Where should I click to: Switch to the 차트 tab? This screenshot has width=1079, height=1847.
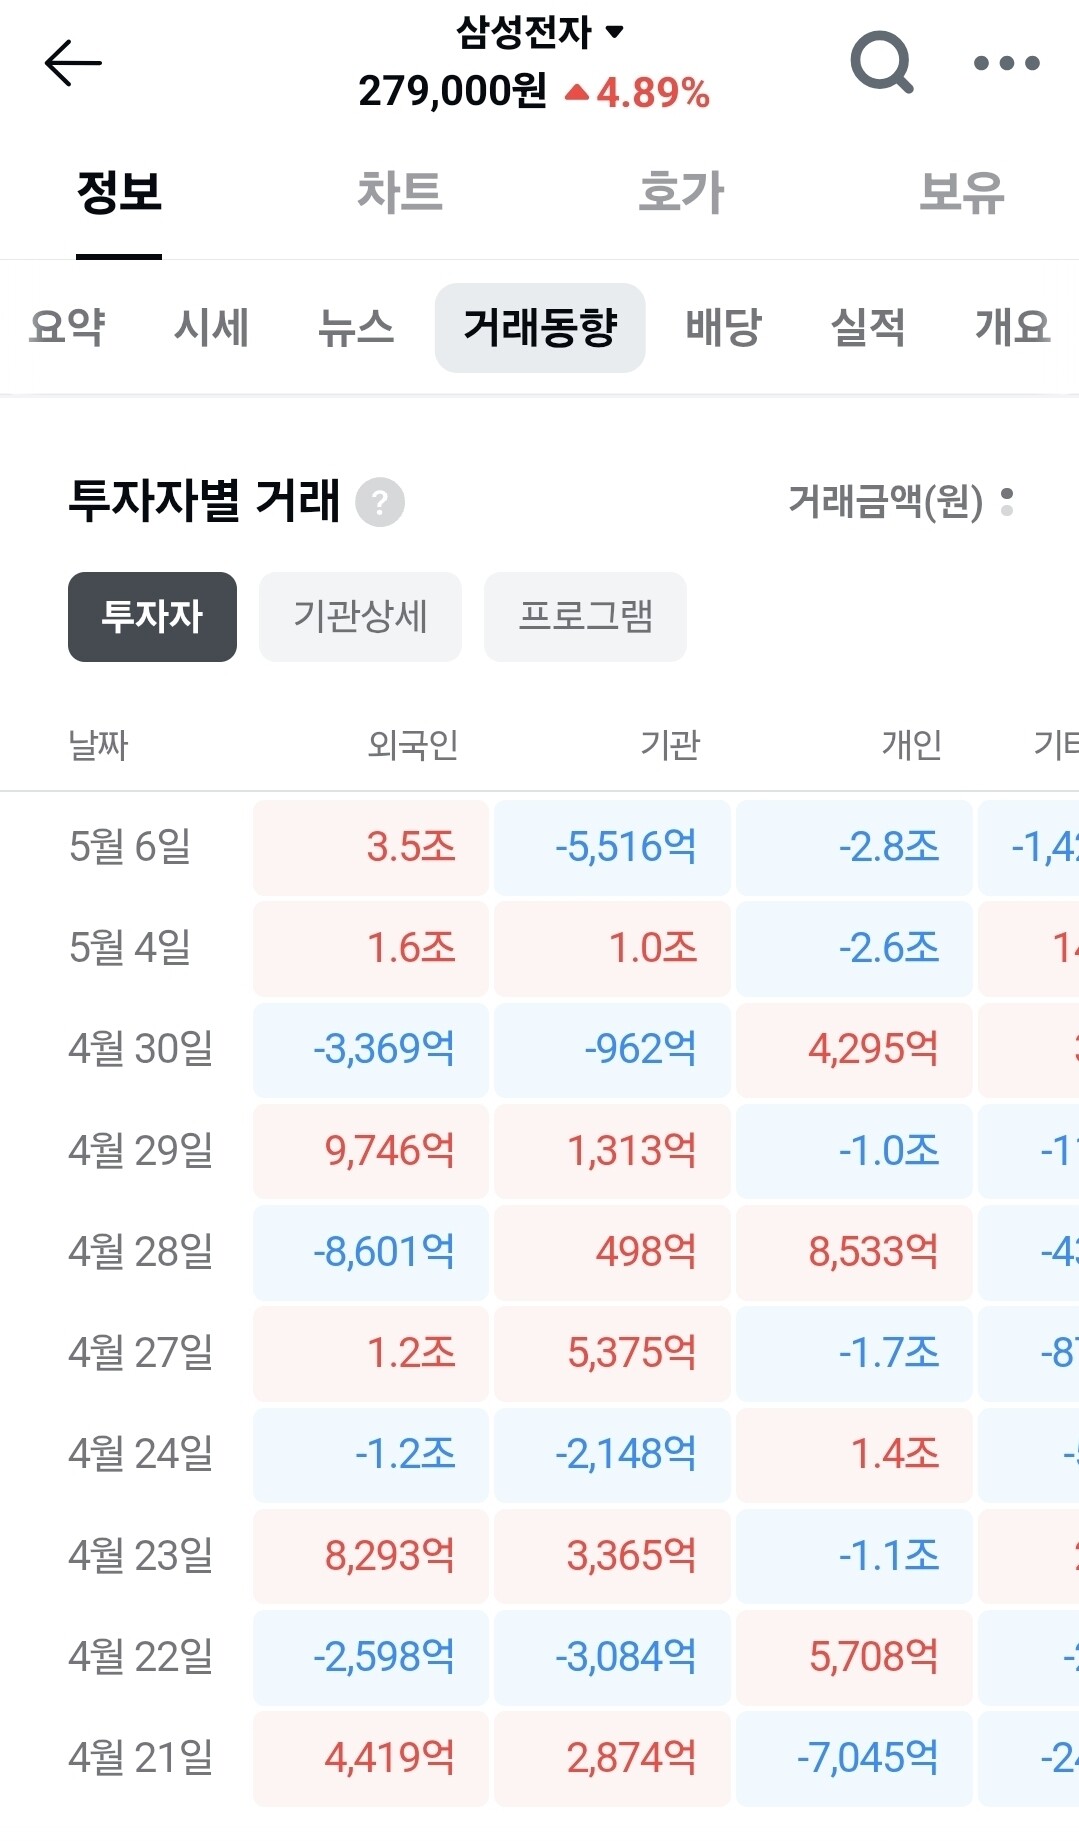[x=400, y=192]
